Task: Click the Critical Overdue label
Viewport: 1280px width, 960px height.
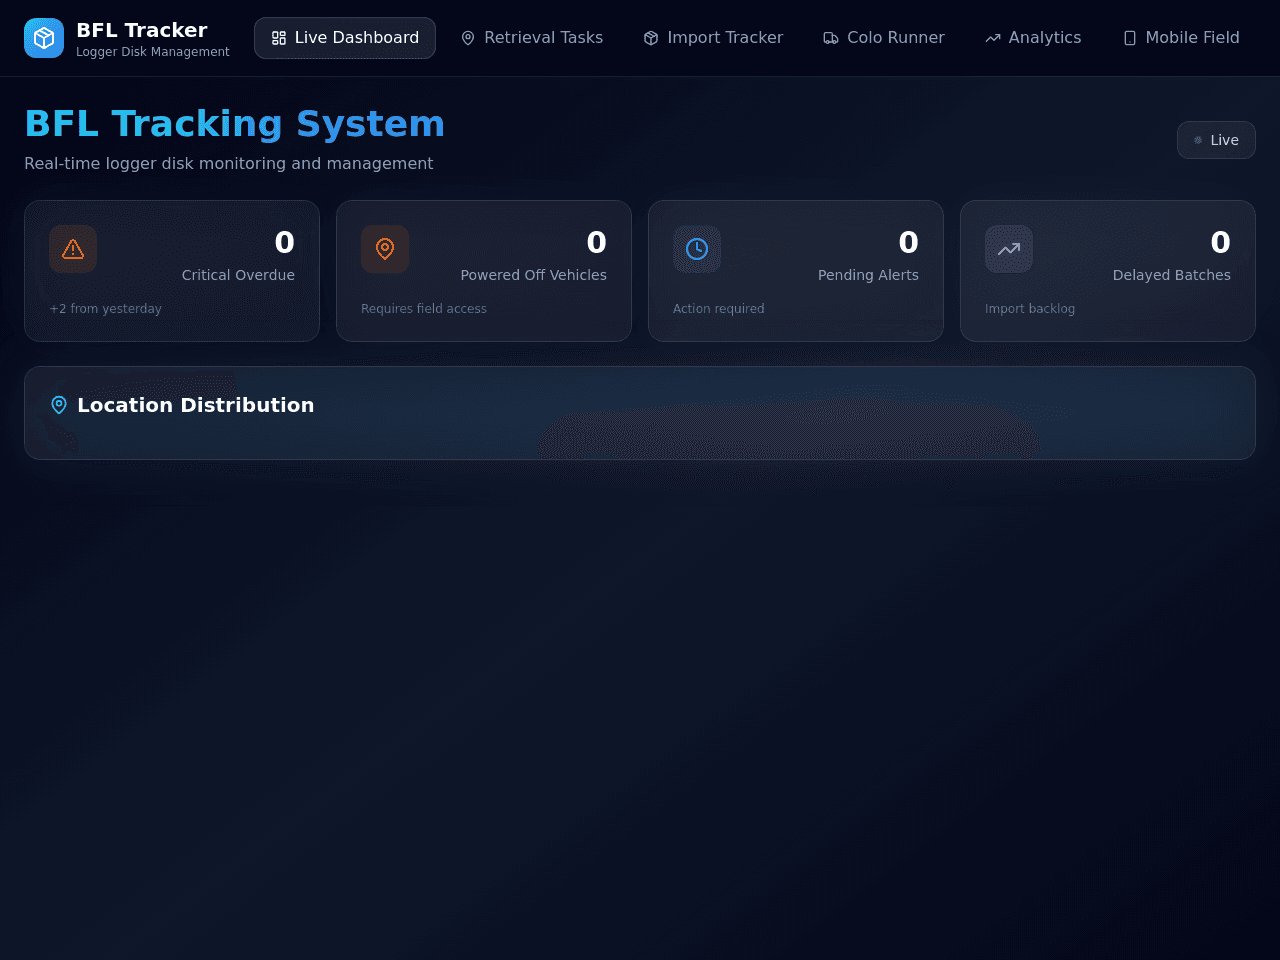Action: click(238, 275)
